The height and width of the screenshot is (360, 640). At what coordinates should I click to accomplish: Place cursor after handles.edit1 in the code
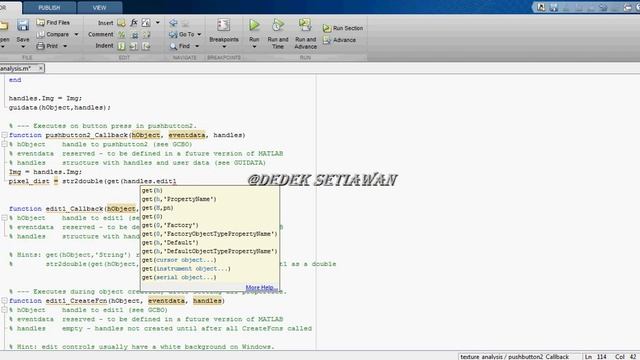[177, 181]
